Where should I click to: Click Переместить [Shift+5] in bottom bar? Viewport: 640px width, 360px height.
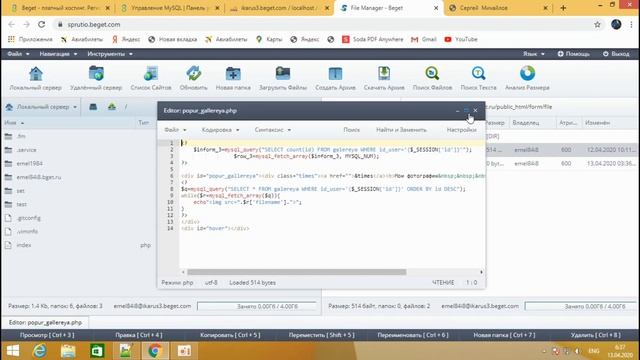pyautogui.click(x=322, y=335)
